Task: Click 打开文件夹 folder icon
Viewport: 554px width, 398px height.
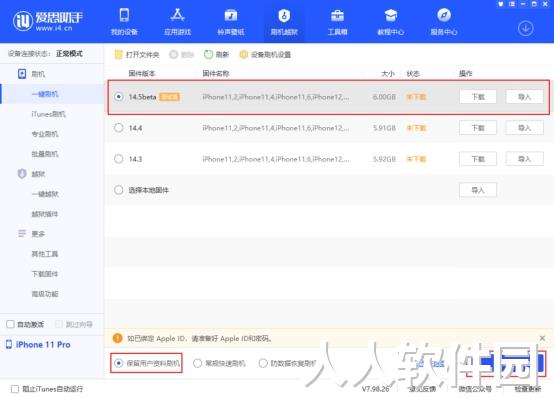Action: 118,54
